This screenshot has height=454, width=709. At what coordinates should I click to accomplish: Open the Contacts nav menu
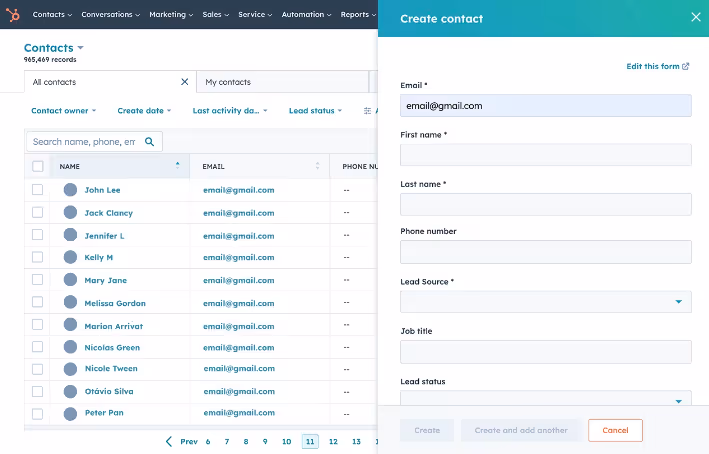[52, 14]
